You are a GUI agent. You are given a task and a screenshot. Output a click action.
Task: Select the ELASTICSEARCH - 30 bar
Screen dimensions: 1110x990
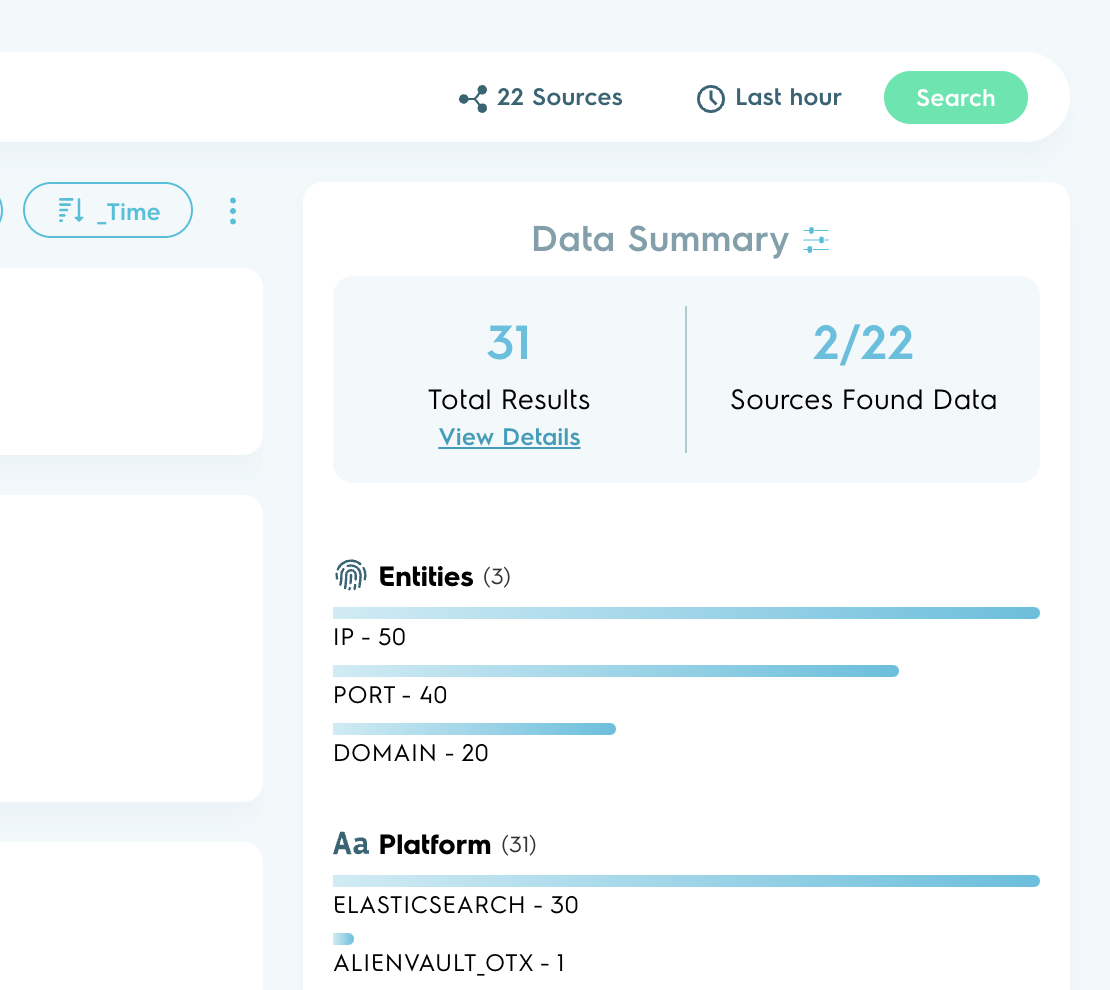686,881
